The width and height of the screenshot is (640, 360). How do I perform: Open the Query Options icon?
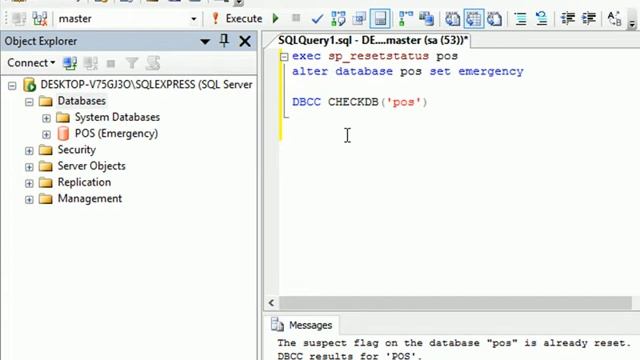click(359, 19)
